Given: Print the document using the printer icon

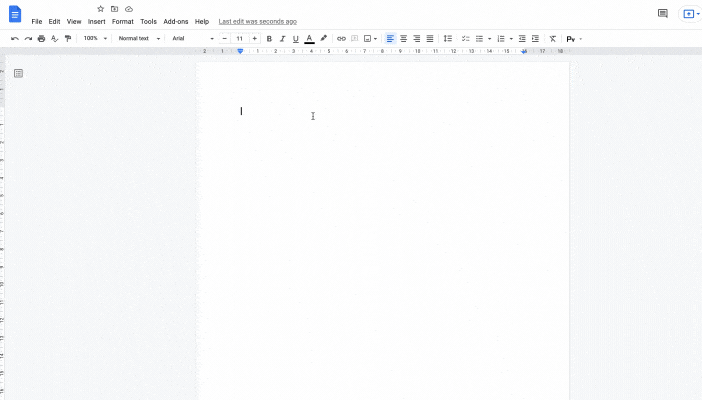Looking at the screenshot, I should [x=41, y=38].
